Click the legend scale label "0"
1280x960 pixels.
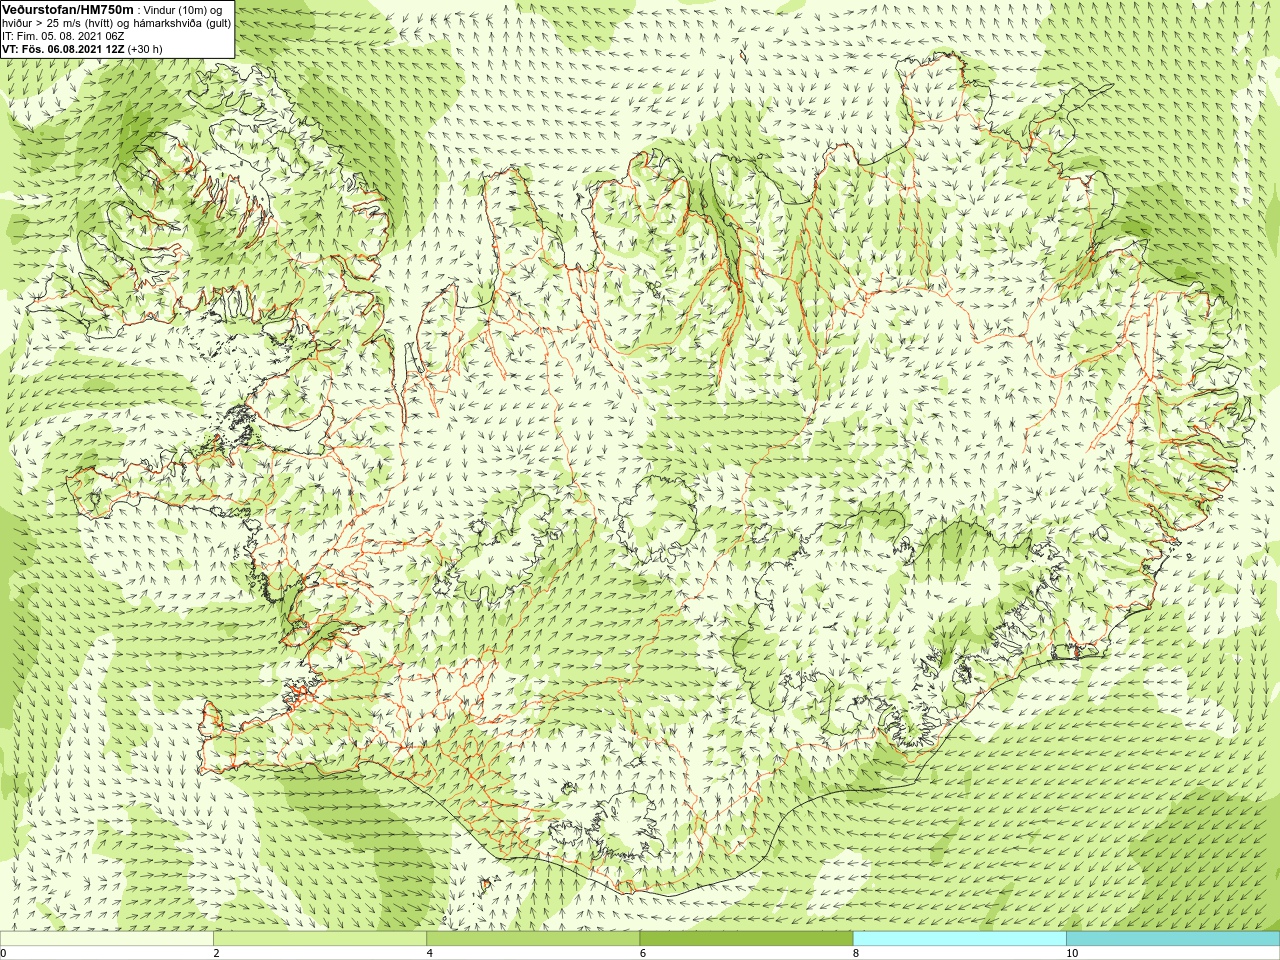tap(4, 953)
